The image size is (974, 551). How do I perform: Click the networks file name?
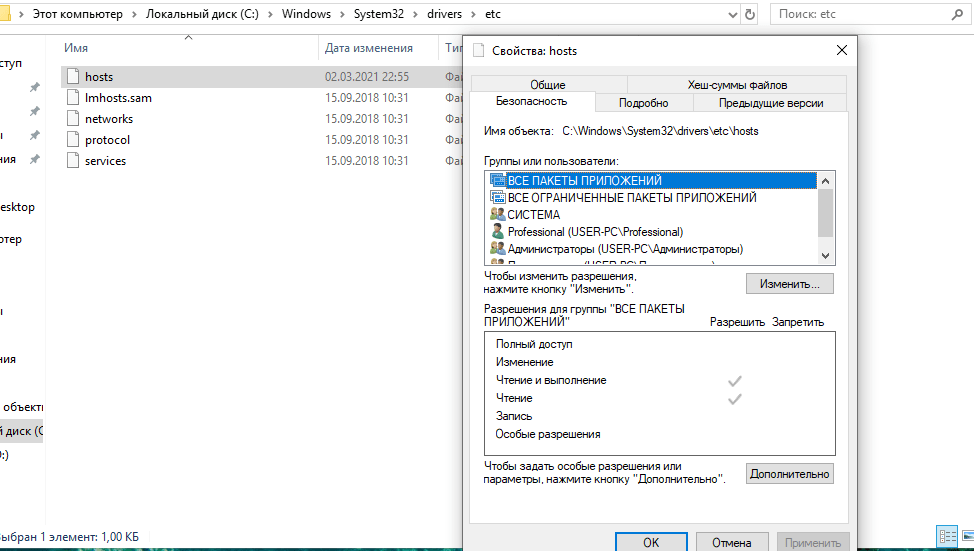(x=109, y=119)
